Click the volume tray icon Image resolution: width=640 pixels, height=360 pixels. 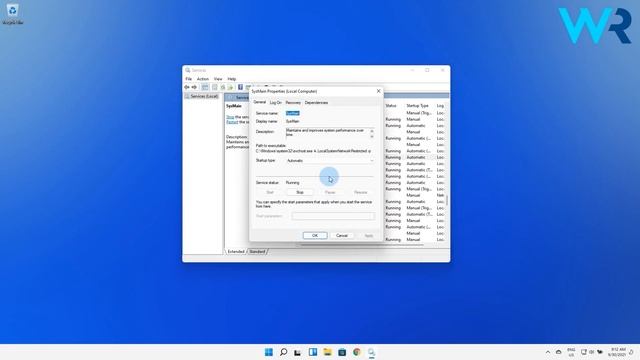[591, 352]
